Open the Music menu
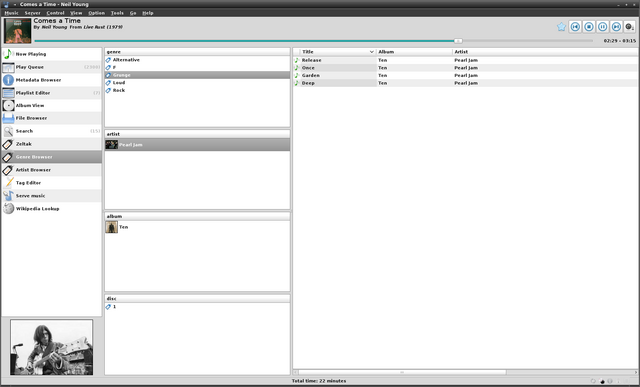The width and height of the screenshot is (640, 387). 11,13
